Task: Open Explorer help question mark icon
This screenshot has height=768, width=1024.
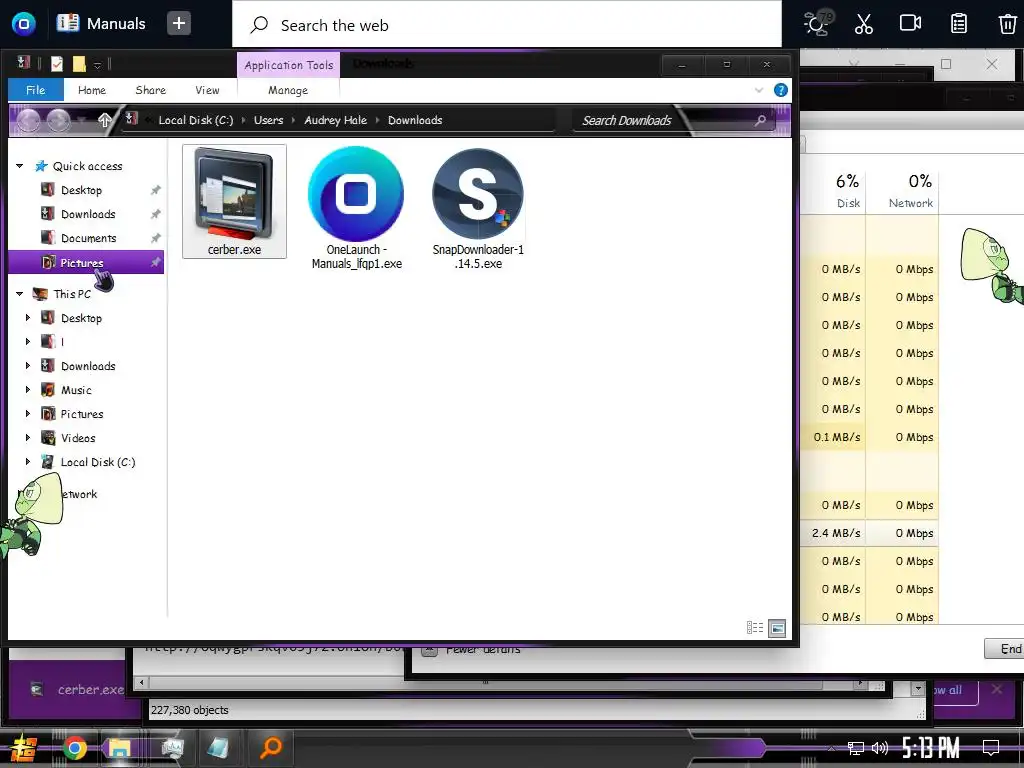Action: coord(780,90)
